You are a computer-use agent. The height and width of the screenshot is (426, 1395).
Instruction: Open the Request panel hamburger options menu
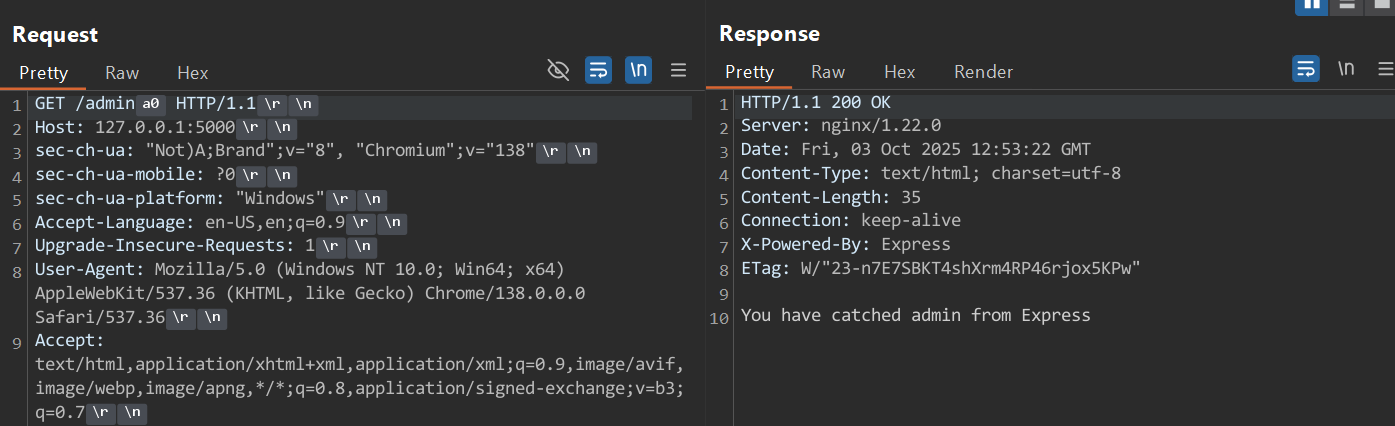click(678, 70)
